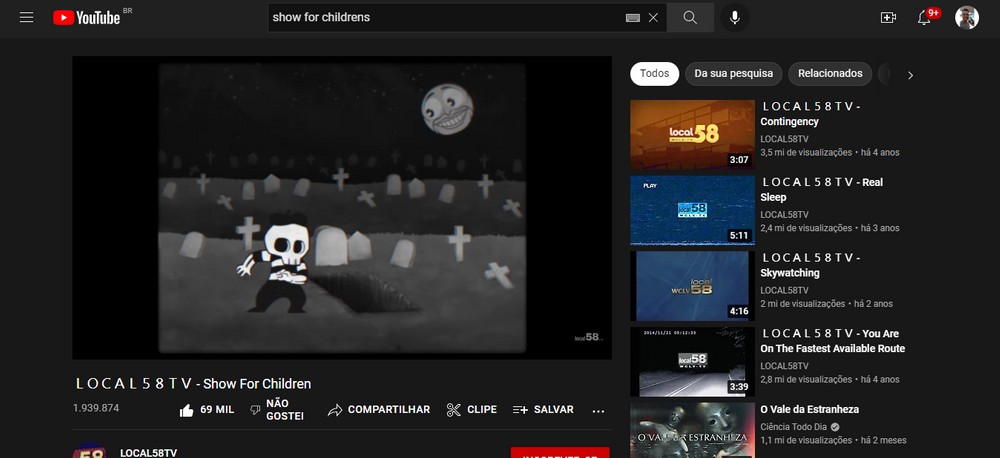Open the account avatar menu
This screenshot has width=1000, height=458.
click(967, 17)
